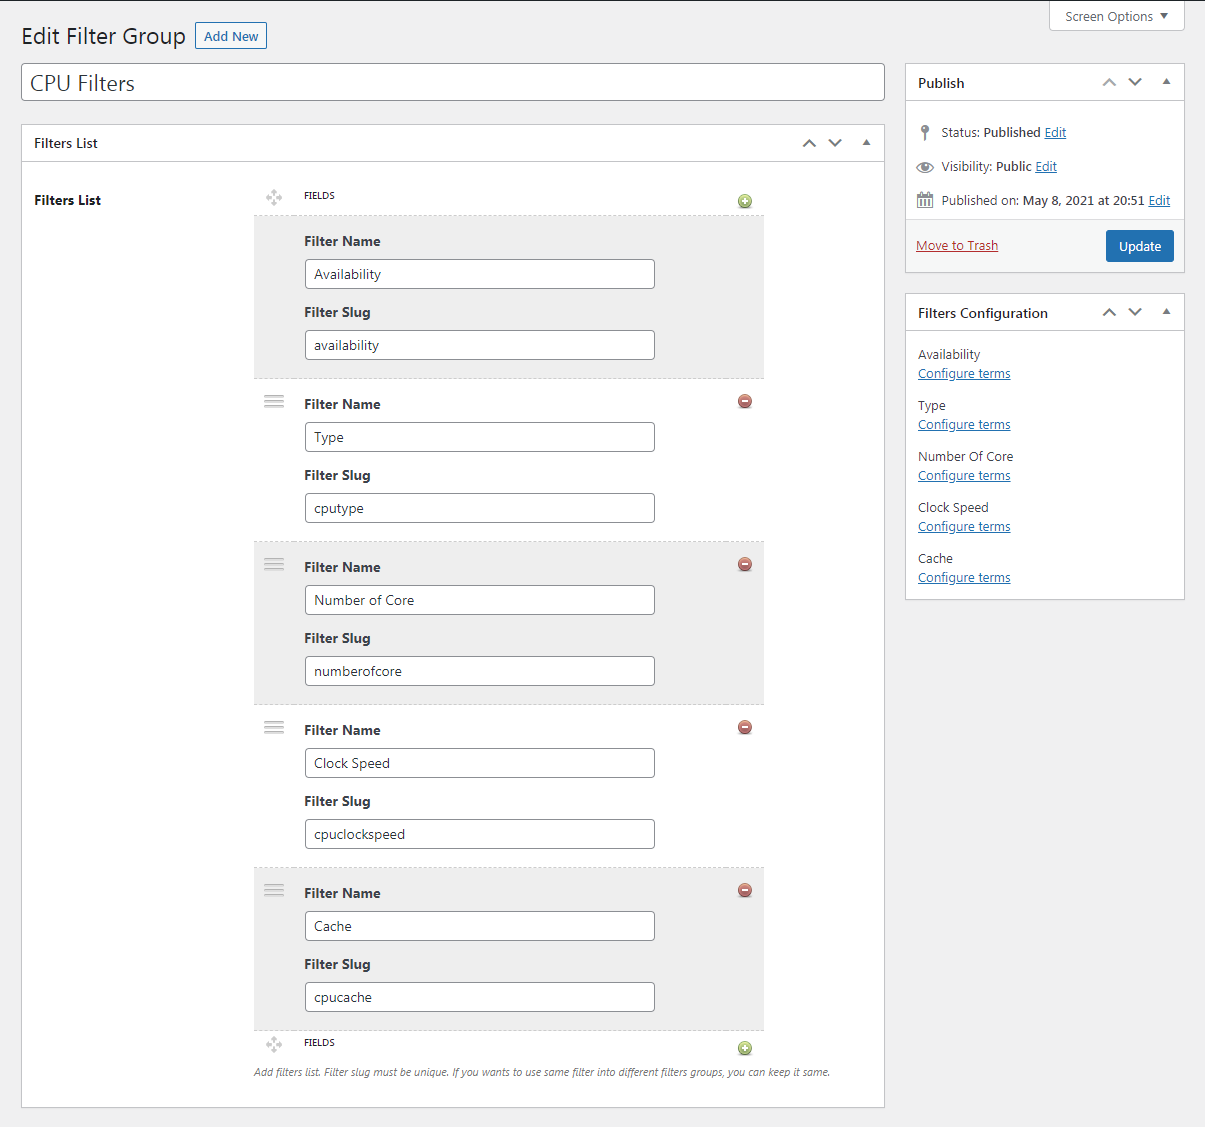Remove the Clock Speed filter row
This screenshot has width=1205, height=1127.
coord(745,727)
